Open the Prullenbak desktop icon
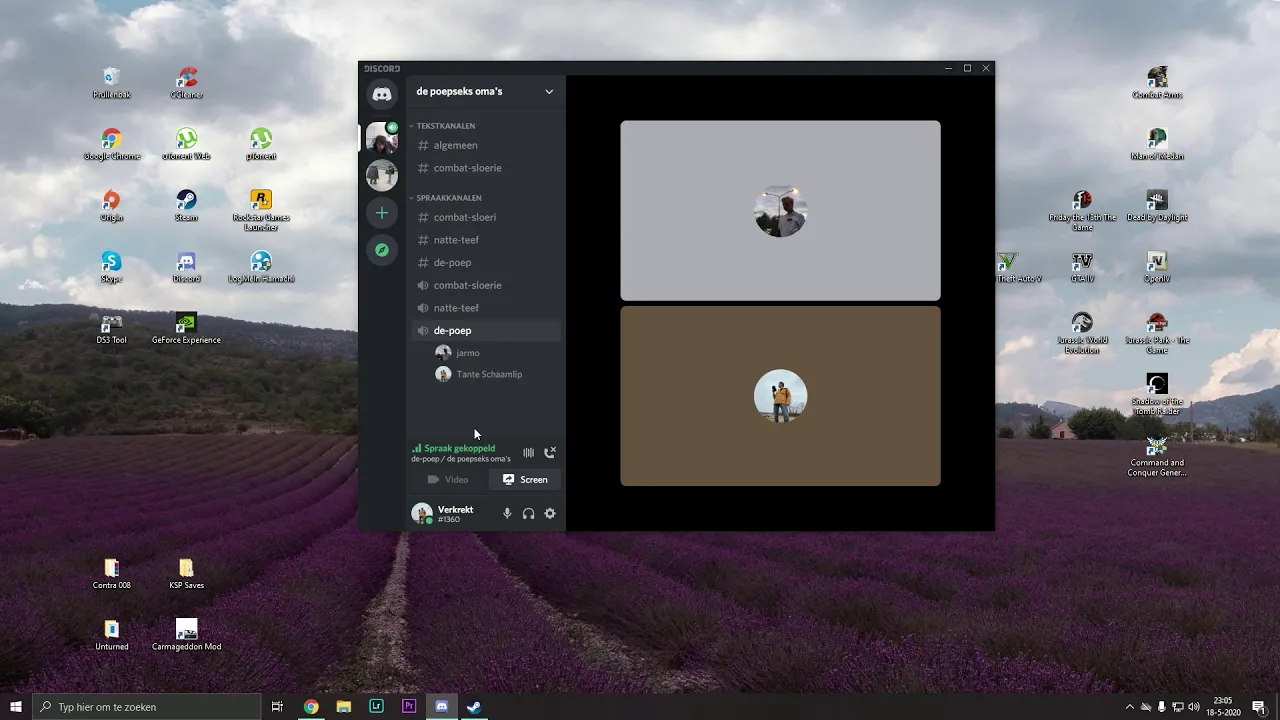 pos(111,83)
